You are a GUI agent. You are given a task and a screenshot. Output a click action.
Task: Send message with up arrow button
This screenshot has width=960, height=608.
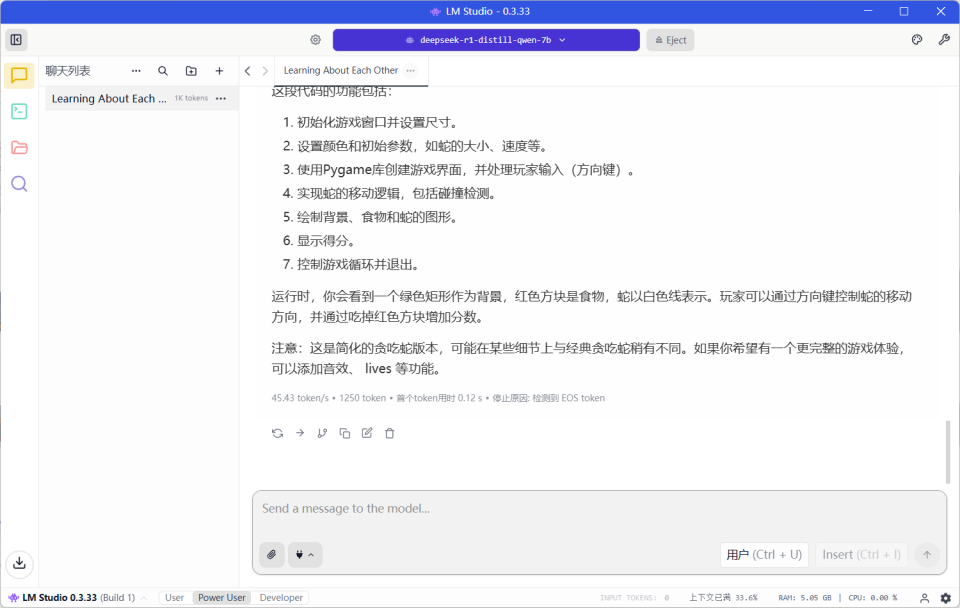[927, 555]
